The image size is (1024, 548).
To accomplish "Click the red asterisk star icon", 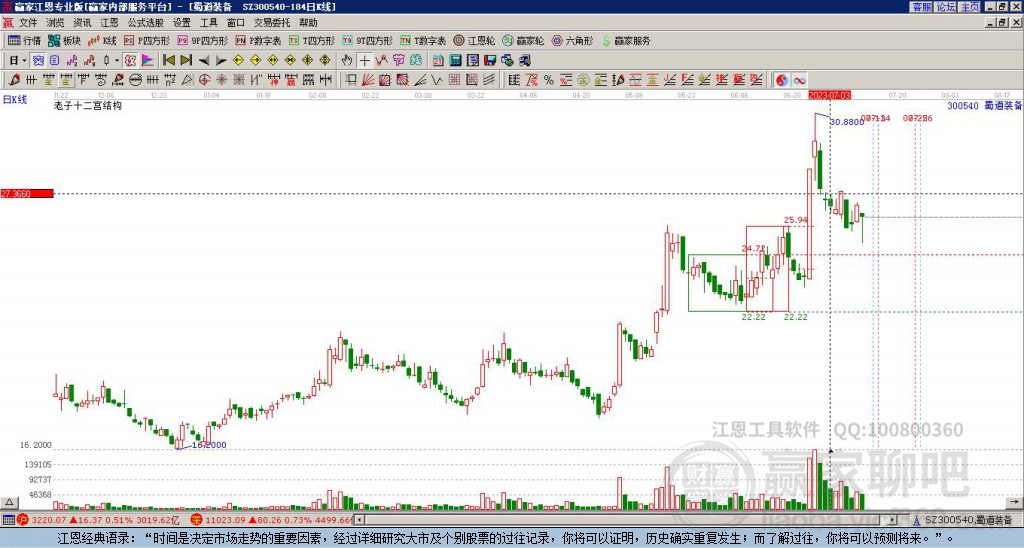I will tap(221, 80).
